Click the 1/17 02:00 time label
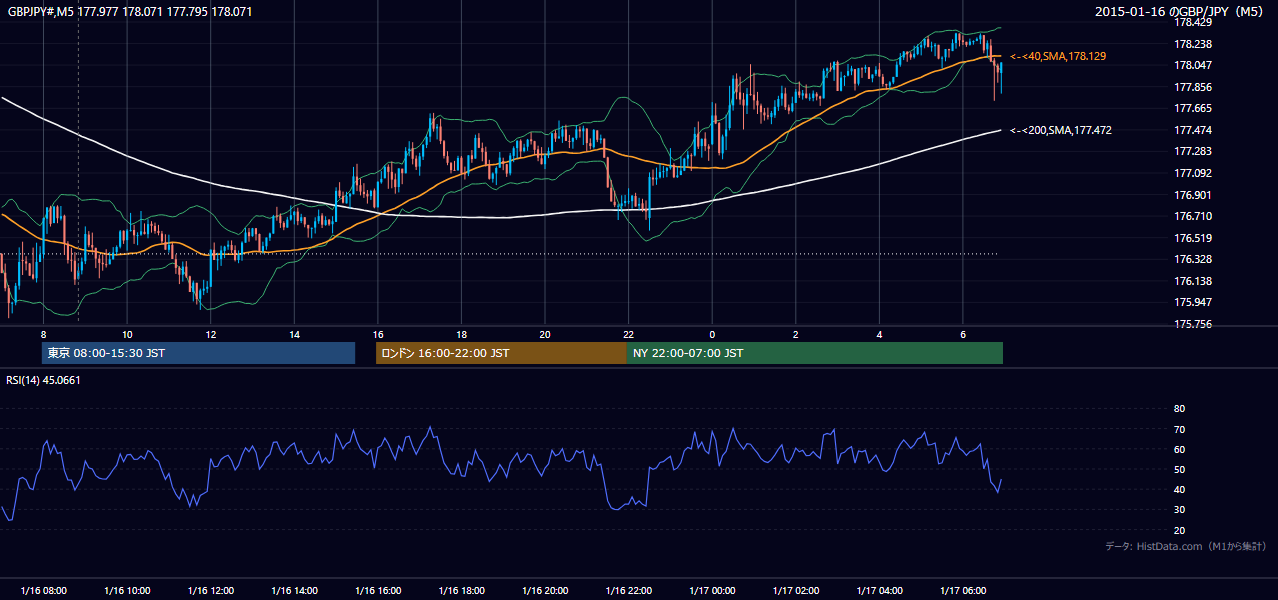 (x=796, y=590)
